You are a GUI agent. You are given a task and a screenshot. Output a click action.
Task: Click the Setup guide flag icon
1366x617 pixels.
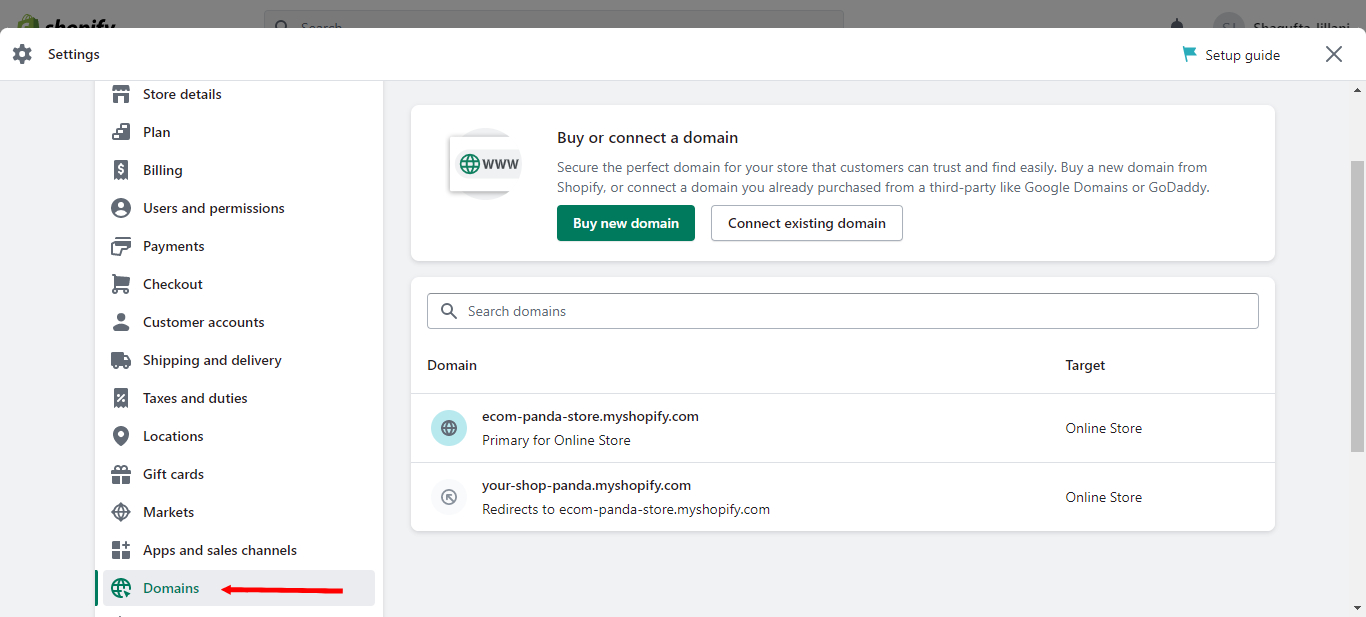click(1189, 54)
